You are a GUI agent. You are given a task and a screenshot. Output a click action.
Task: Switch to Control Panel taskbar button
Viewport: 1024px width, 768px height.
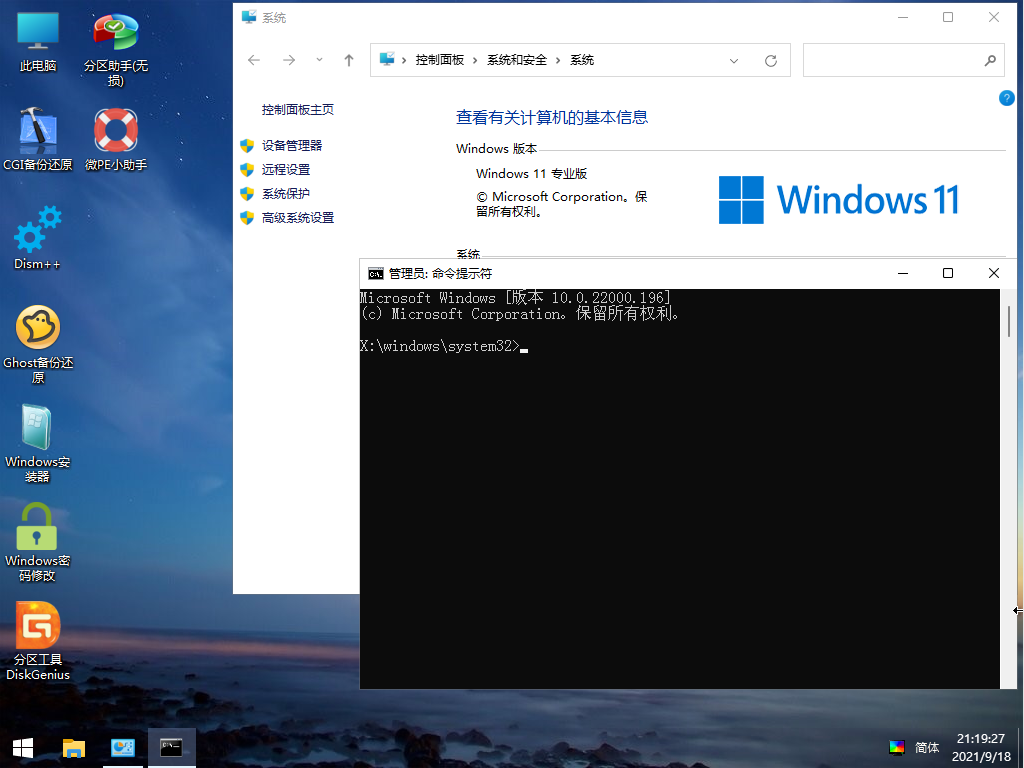[x=123, y=748]
